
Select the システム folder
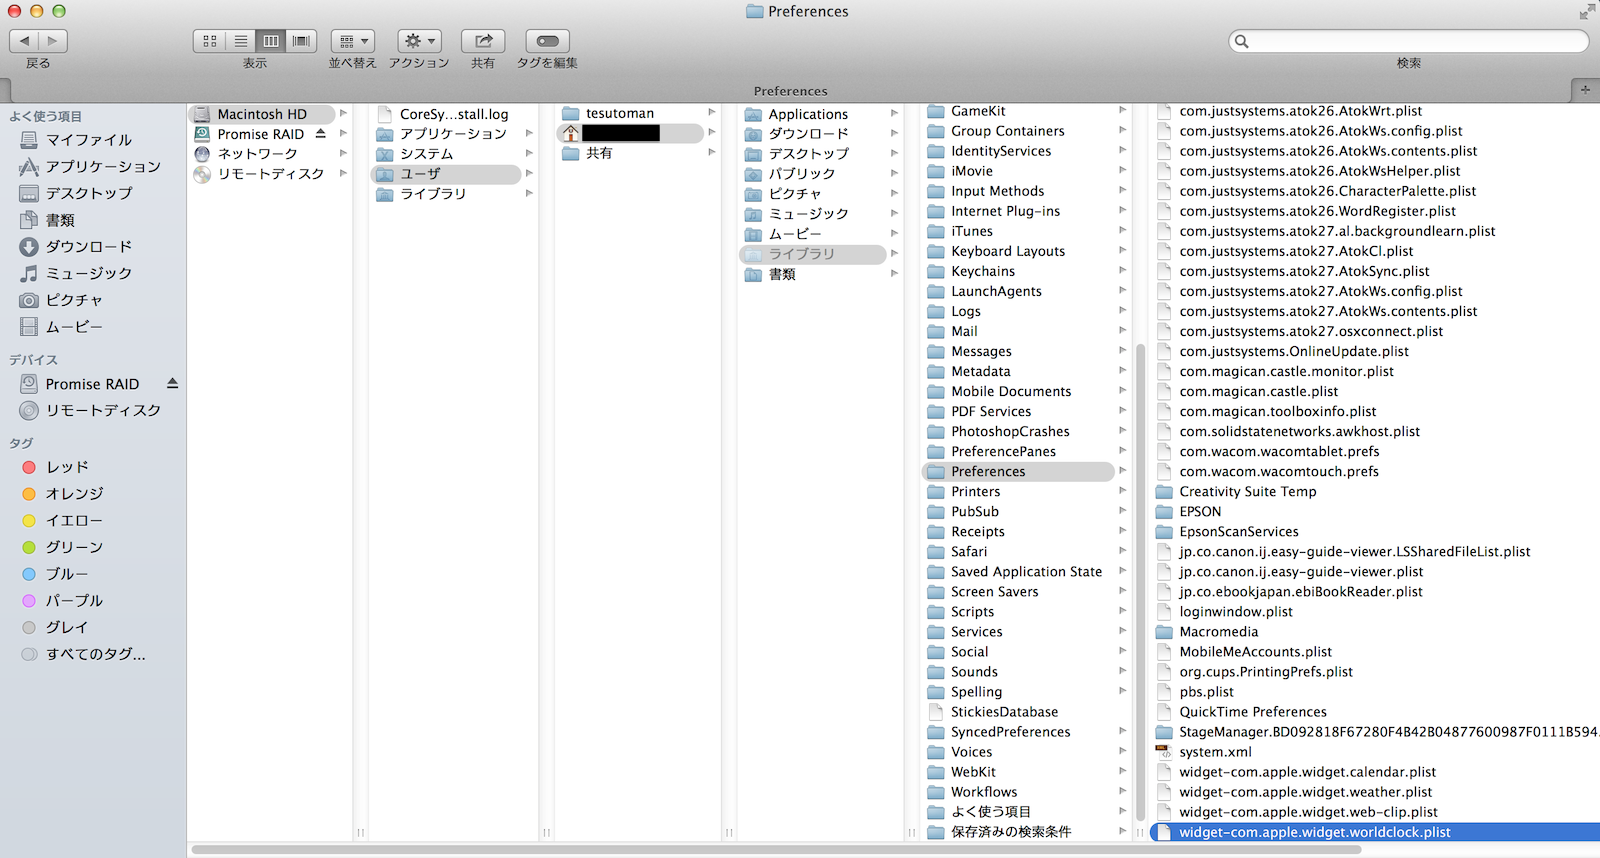click(427, 154)
